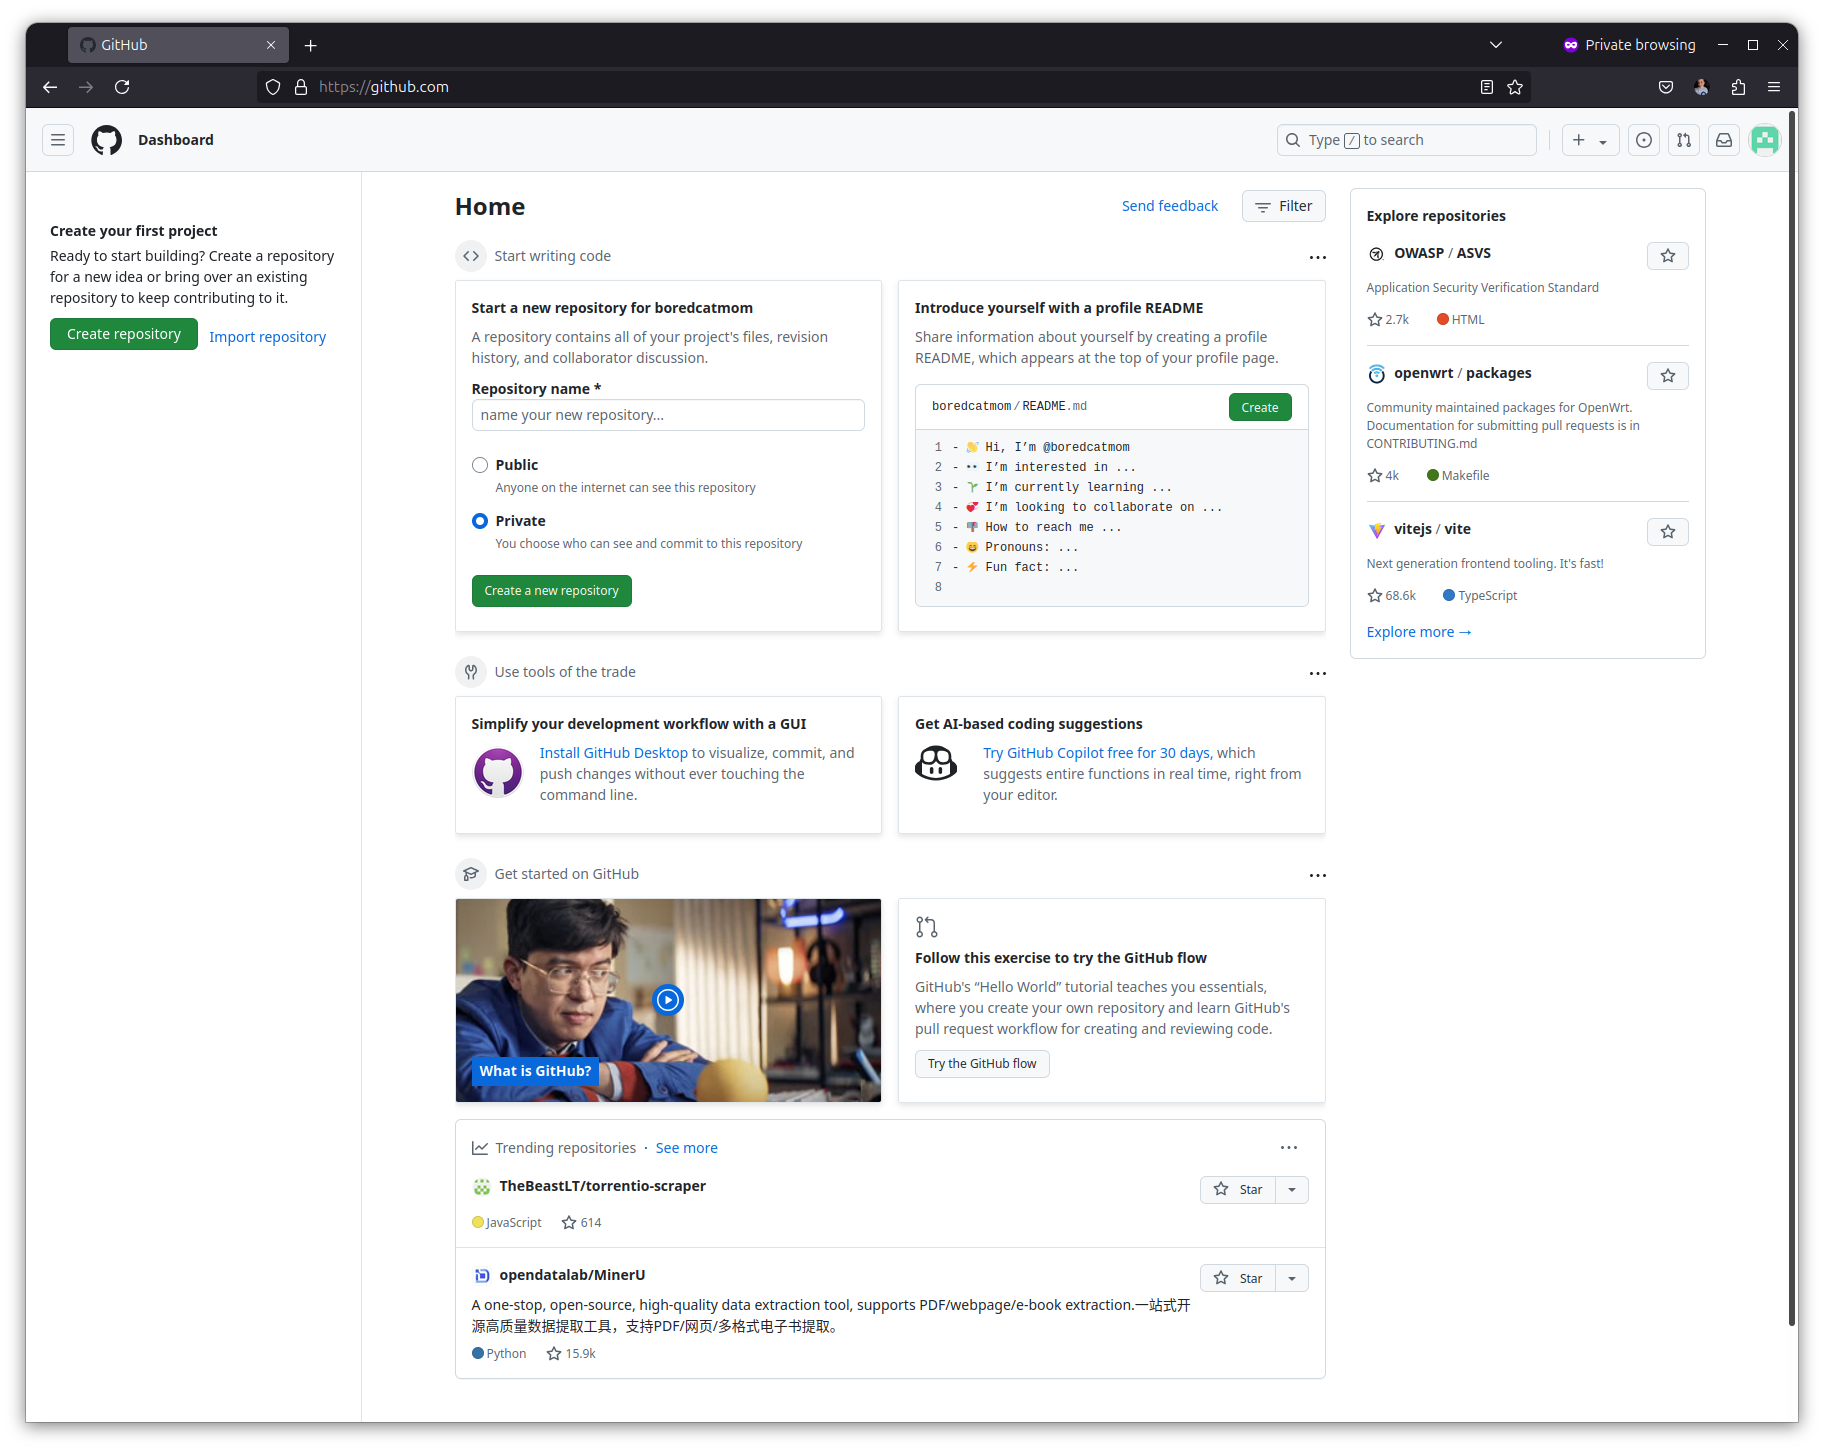1824x1451 pixels.
Task: Click the site security padlock icon
Action: [301, 87]
